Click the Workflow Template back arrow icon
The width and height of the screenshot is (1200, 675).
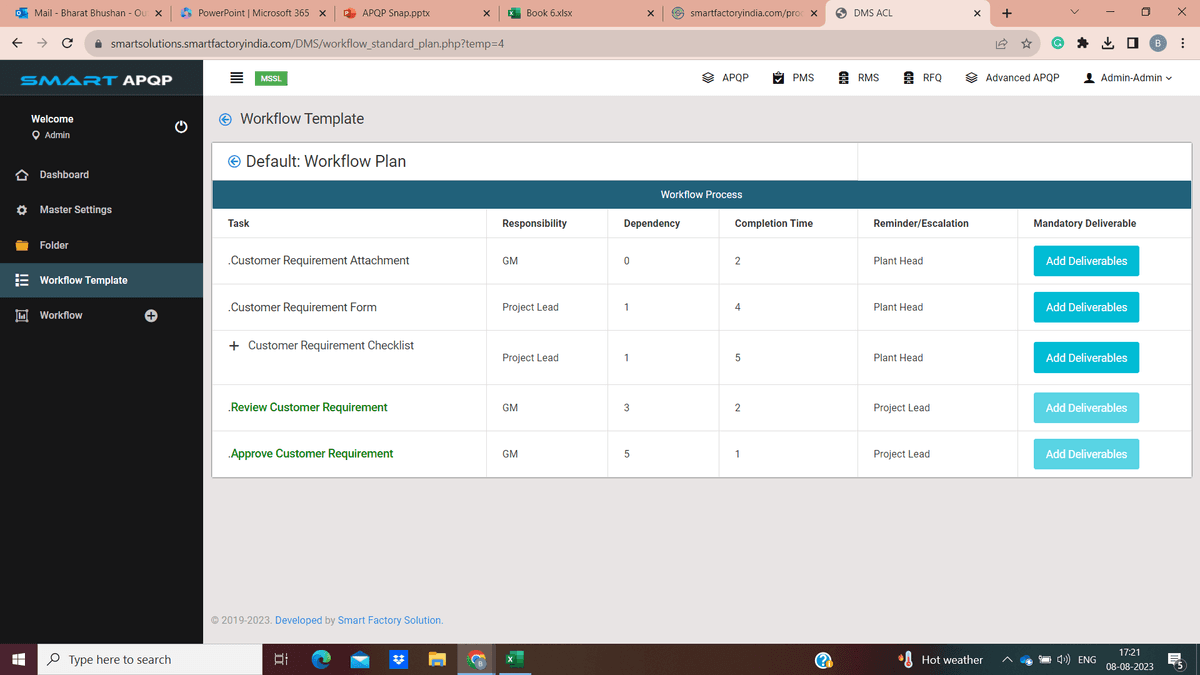coord(225,118)
